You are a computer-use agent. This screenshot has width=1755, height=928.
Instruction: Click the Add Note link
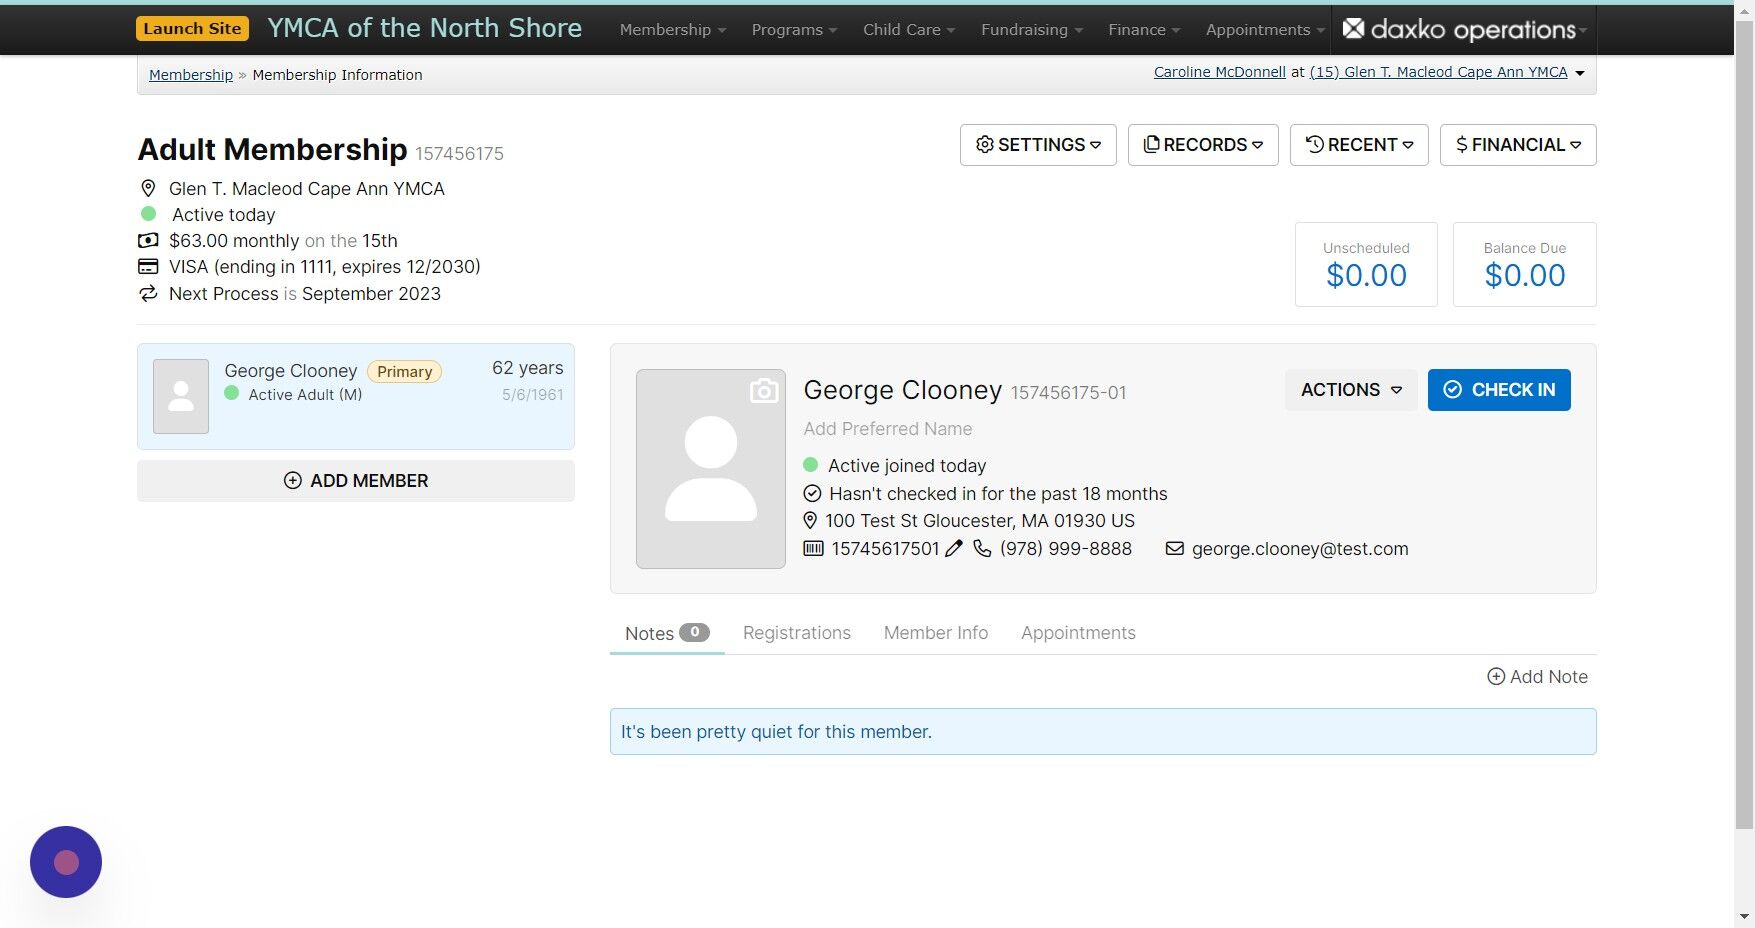(x=1537, y=676)
